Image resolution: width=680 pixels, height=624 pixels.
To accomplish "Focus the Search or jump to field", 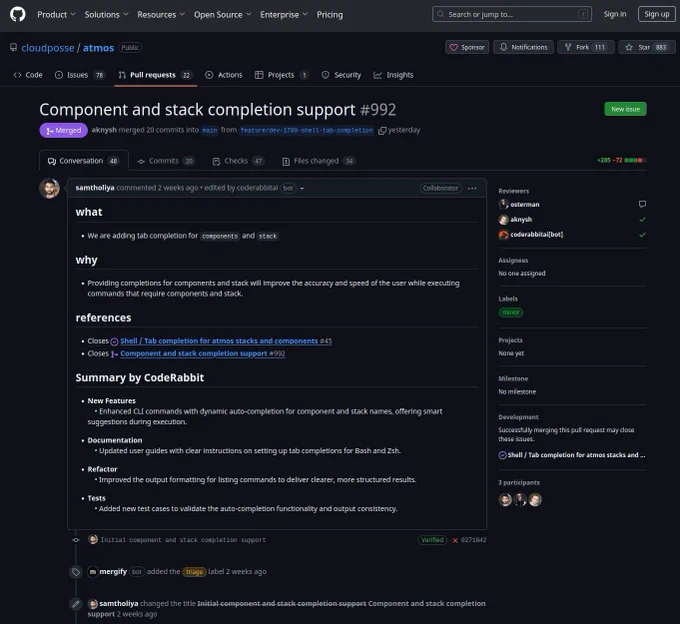I will 512,14.
